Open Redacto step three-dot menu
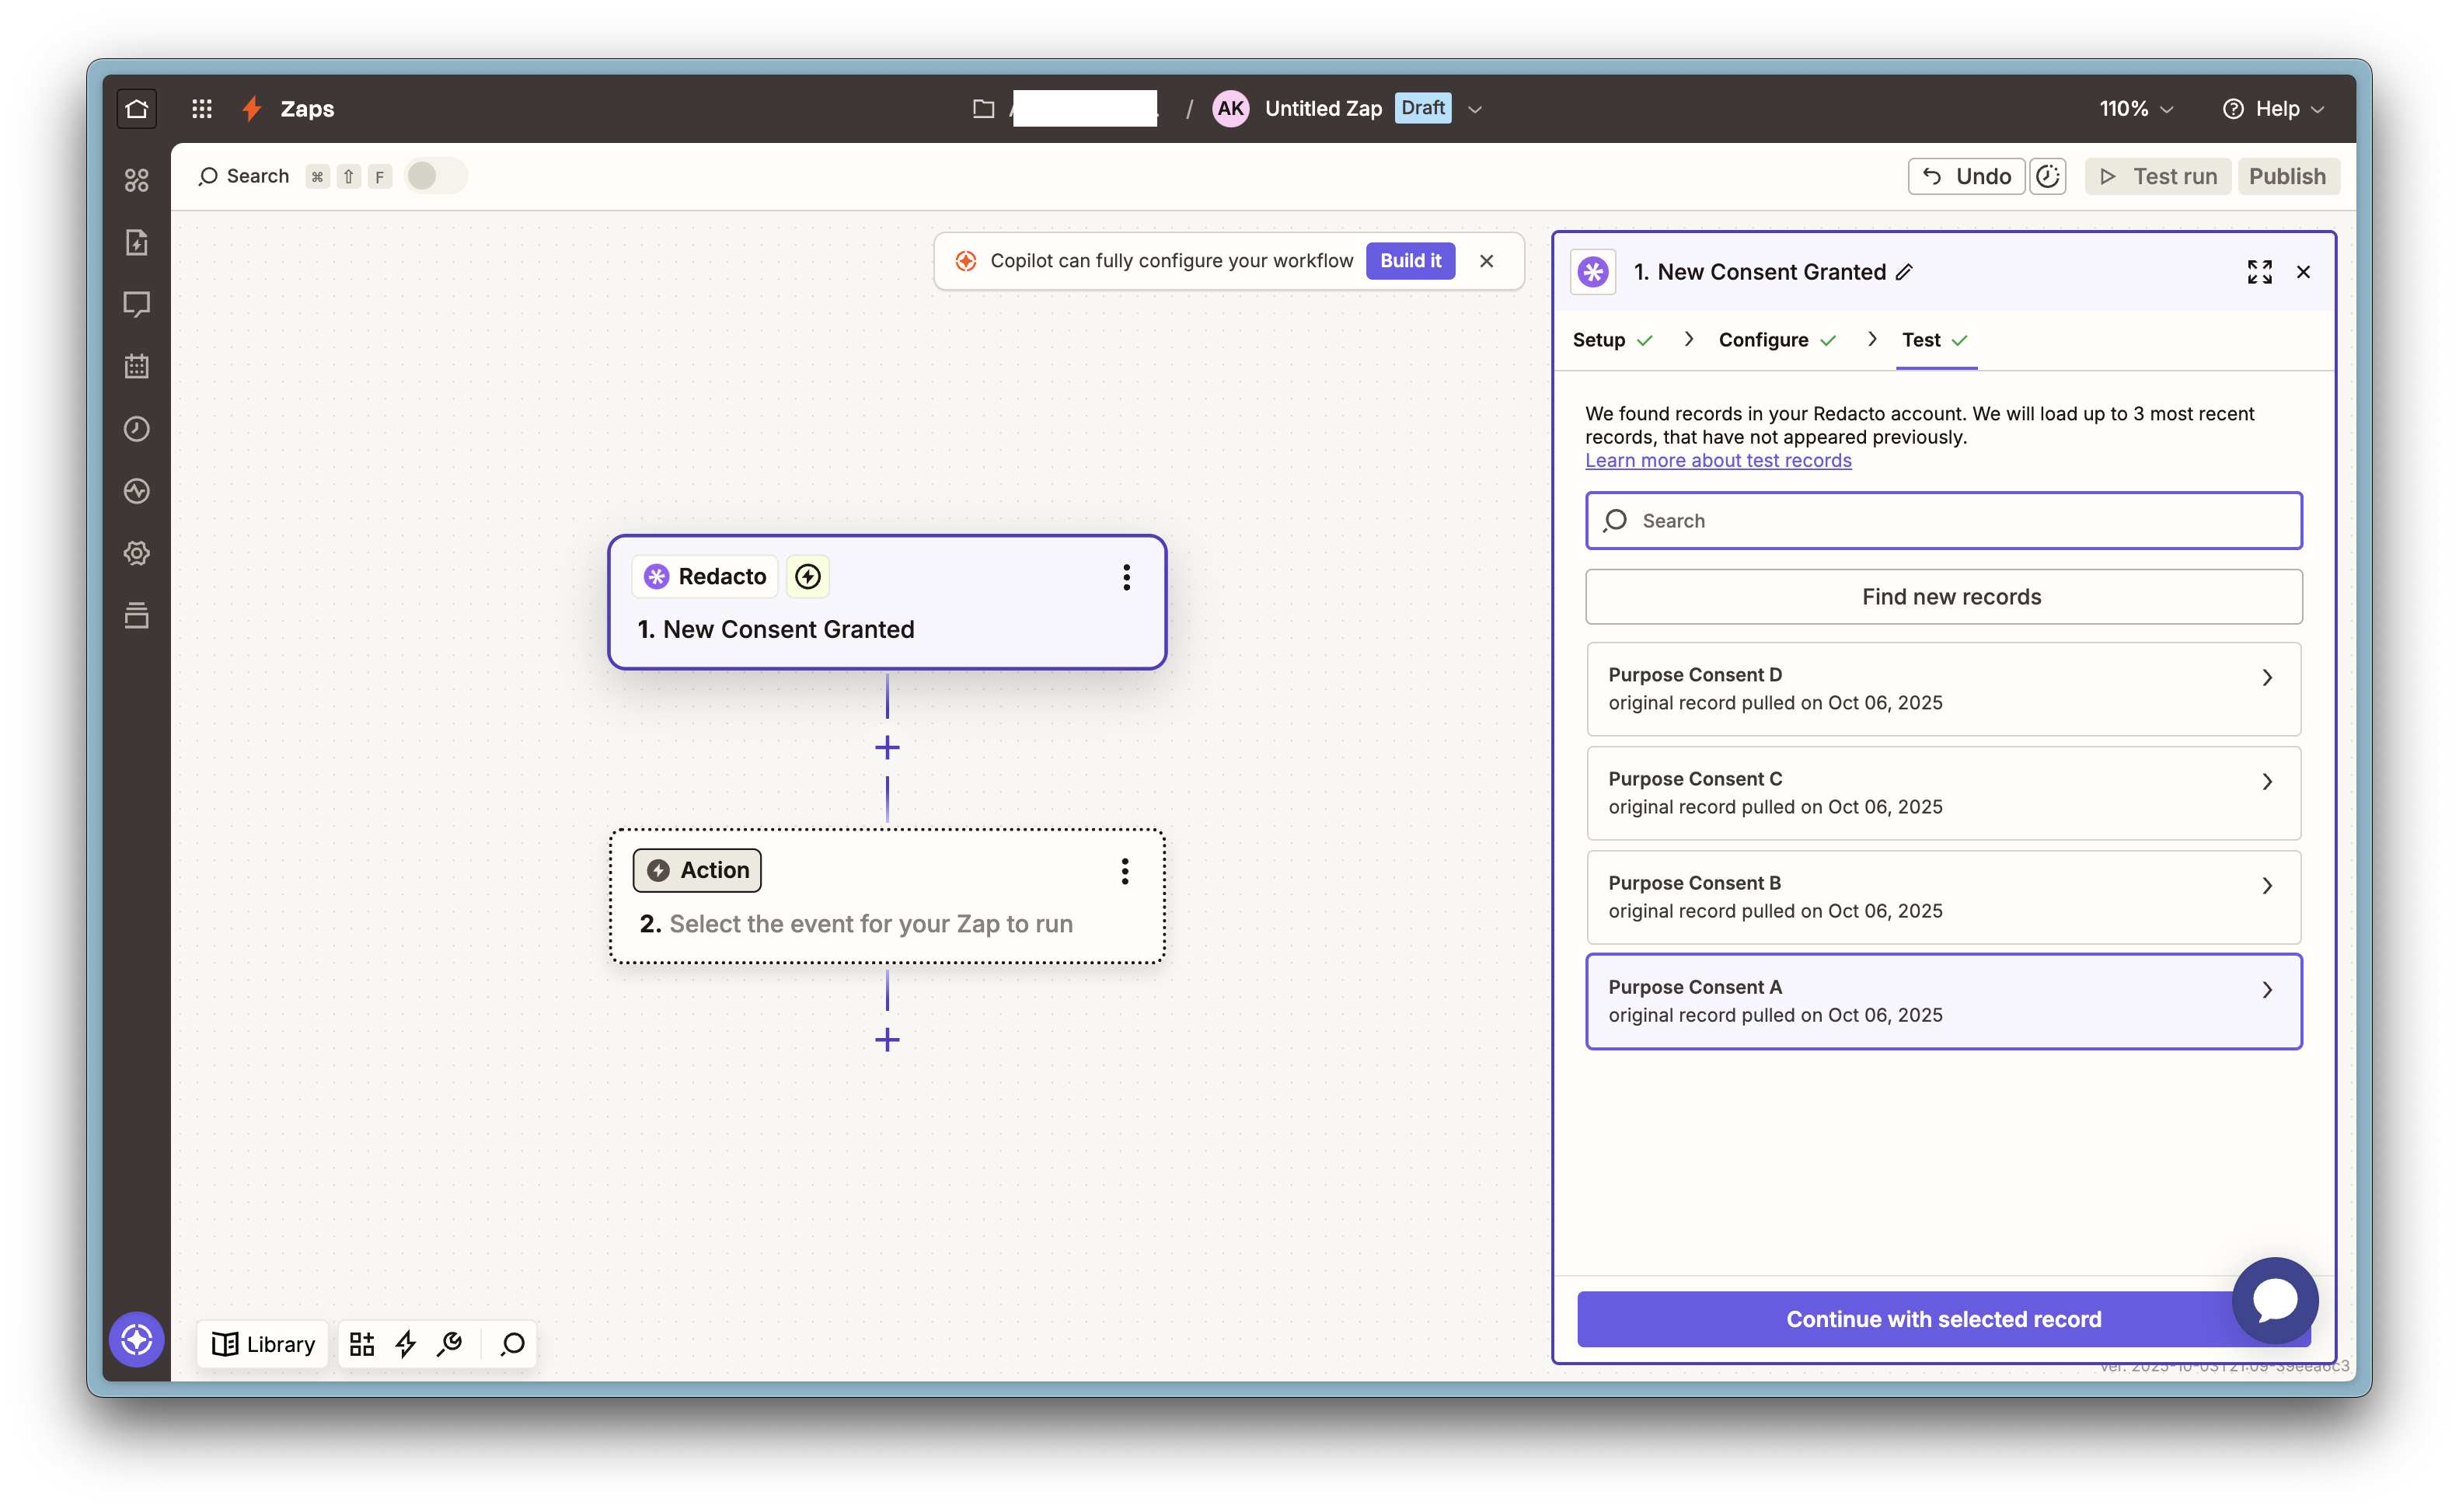This screenshot has height=1512, width=2459. pyautogui.click(x=1126, y=577)
